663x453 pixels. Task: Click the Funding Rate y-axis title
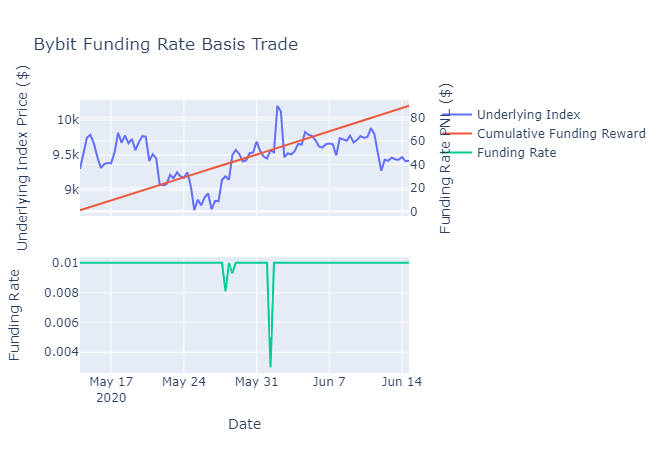click(x=14, y=315)
